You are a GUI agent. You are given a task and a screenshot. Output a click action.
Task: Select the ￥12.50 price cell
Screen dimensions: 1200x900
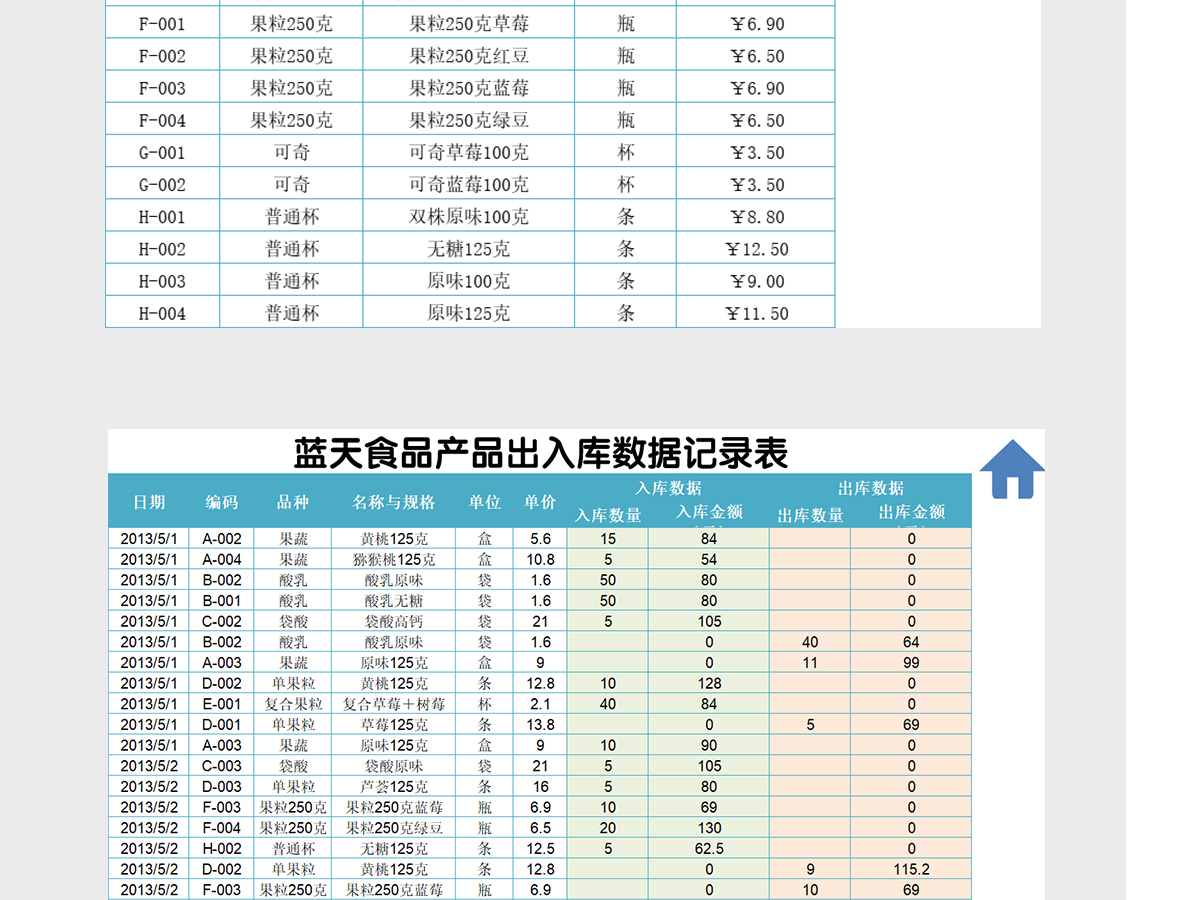point(756,249)
